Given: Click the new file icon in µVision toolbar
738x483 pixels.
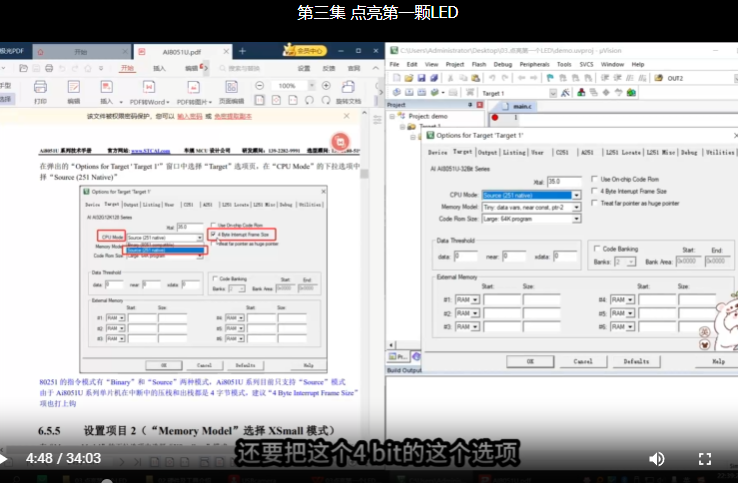Looking at the screenshot, I should point(396,78).
